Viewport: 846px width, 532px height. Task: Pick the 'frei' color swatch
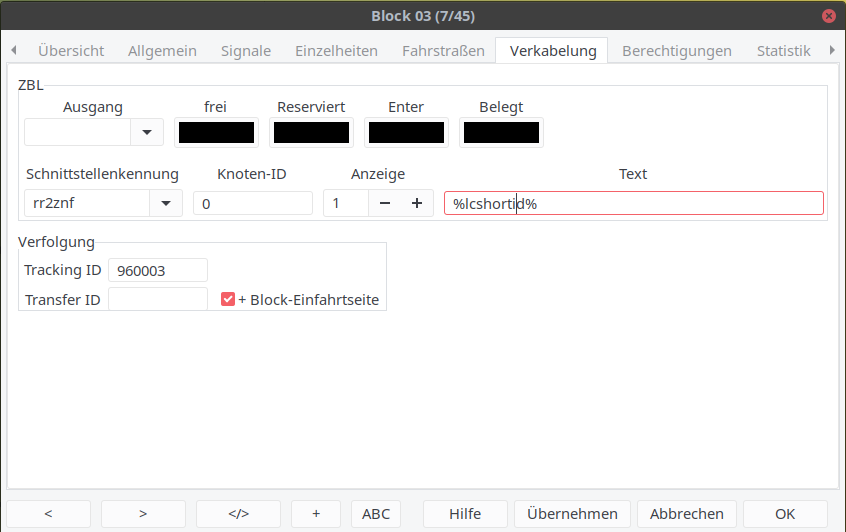pyautogui.click(x=216, y=132)
